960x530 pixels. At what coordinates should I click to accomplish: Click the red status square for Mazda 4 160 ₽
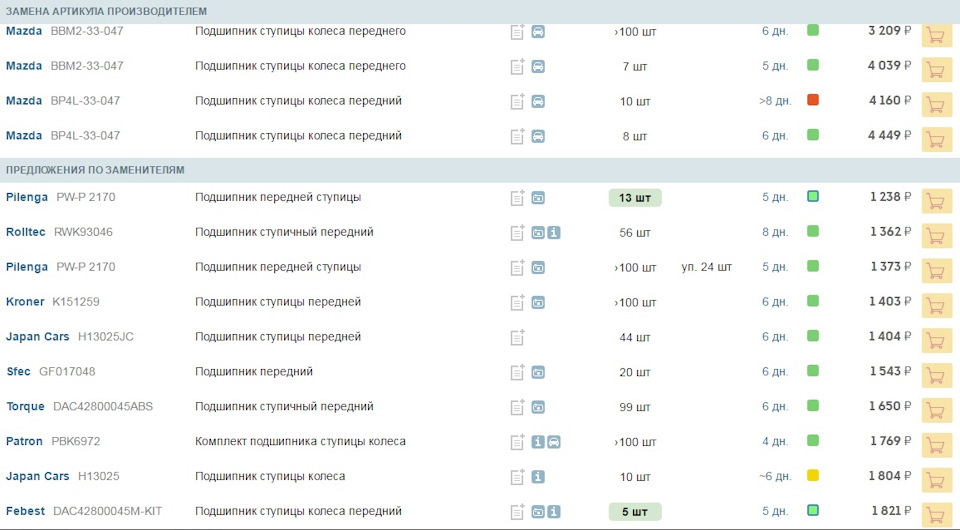(x=813, y=100)
